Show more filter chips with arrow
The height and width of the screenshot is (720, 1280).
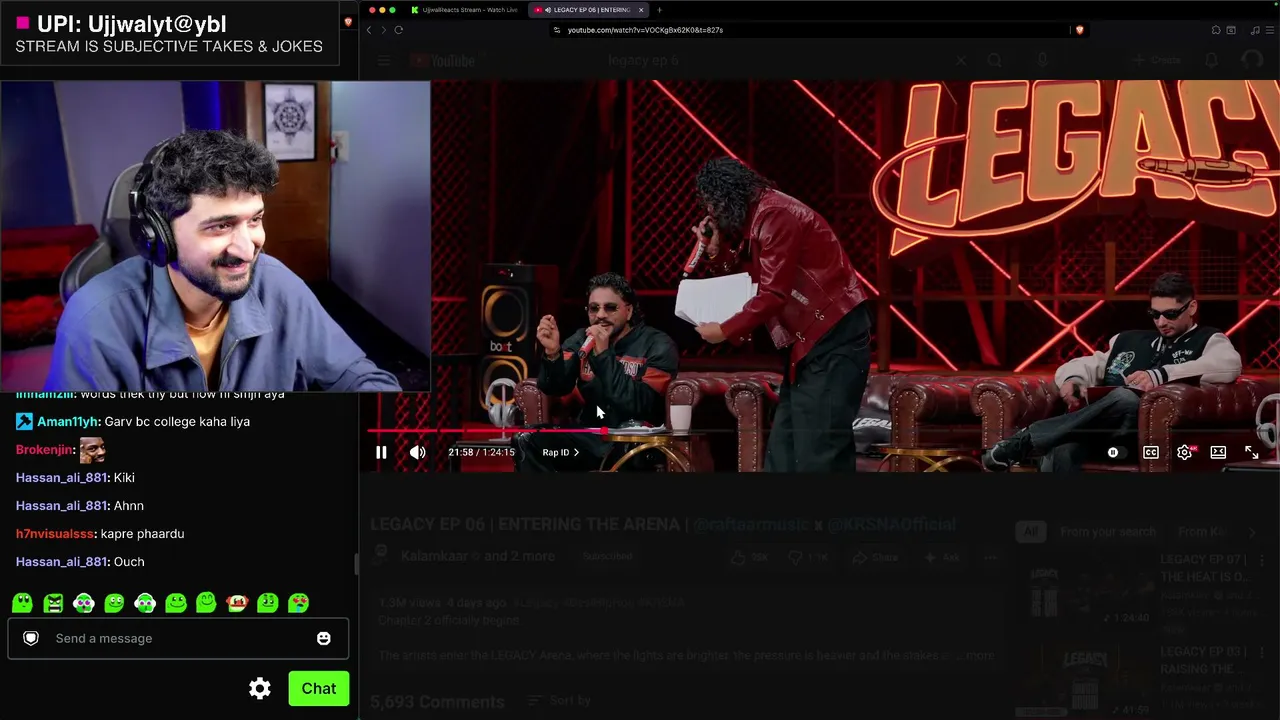(x=1252, y=532)
